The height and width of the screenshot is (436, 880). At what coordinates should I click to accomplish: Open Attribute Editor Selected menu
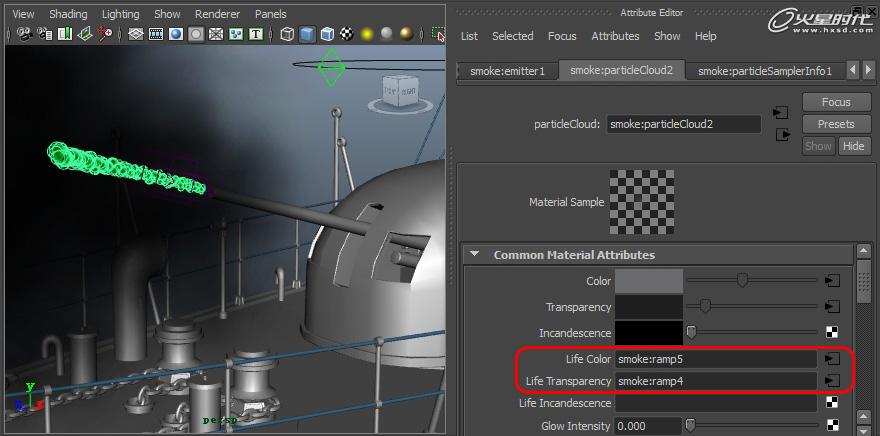(512, 36)
